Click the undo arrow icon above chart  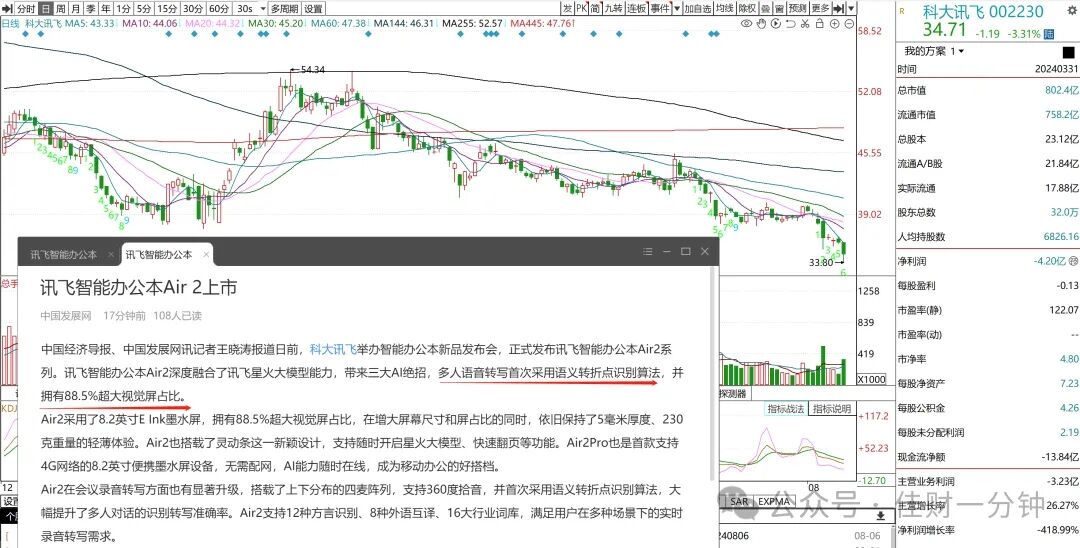790,23
